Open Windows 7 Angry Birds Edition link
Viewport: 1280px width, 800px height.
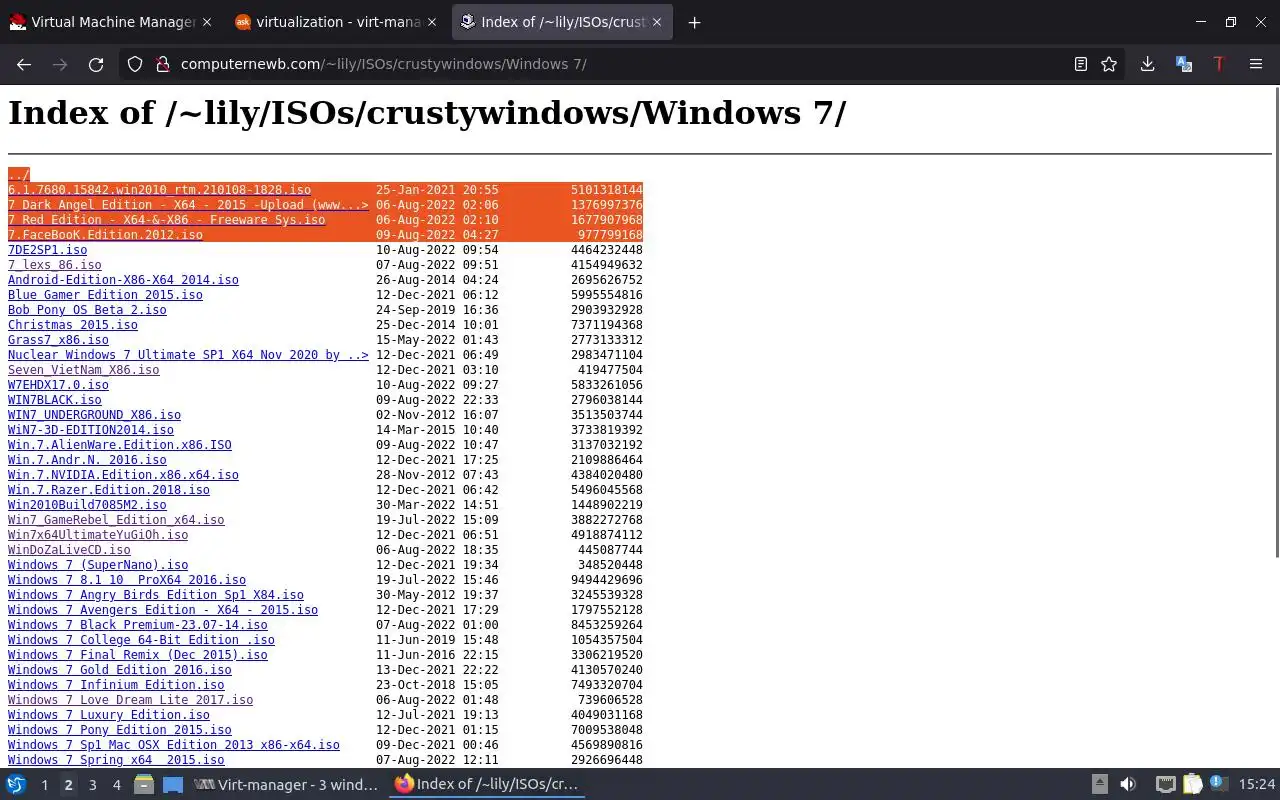point(156,595)
